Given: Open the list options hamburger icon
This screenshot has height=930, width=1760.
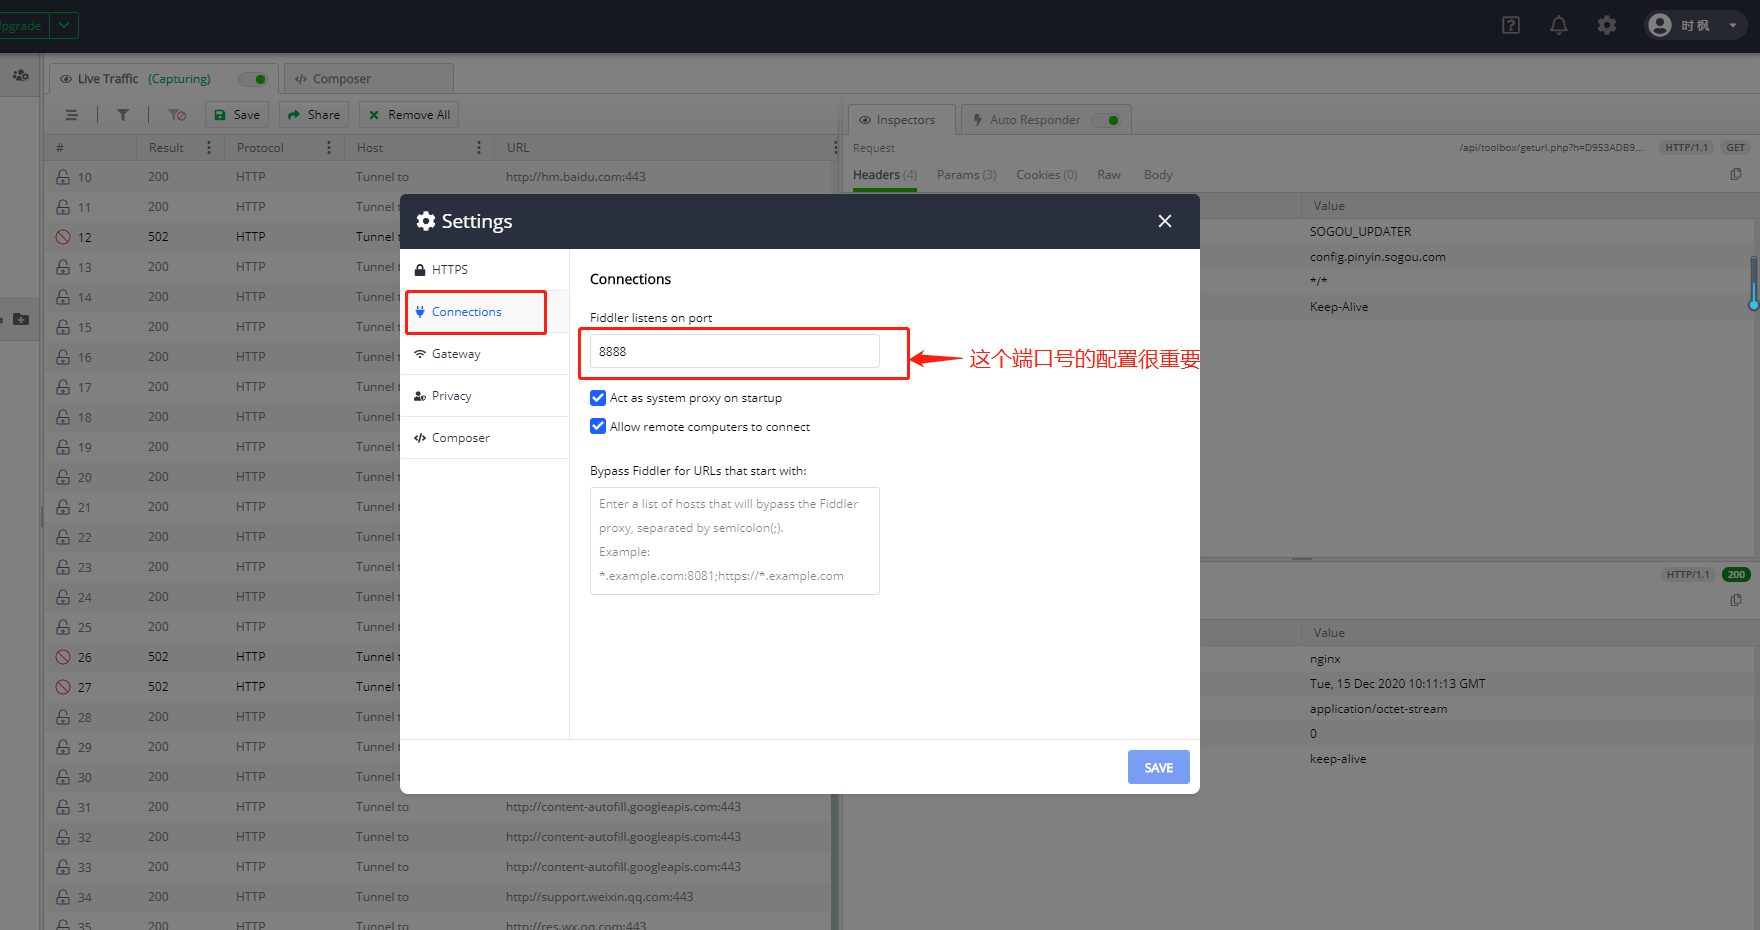Looking at the screenshot, I should (x=71, y=114).
